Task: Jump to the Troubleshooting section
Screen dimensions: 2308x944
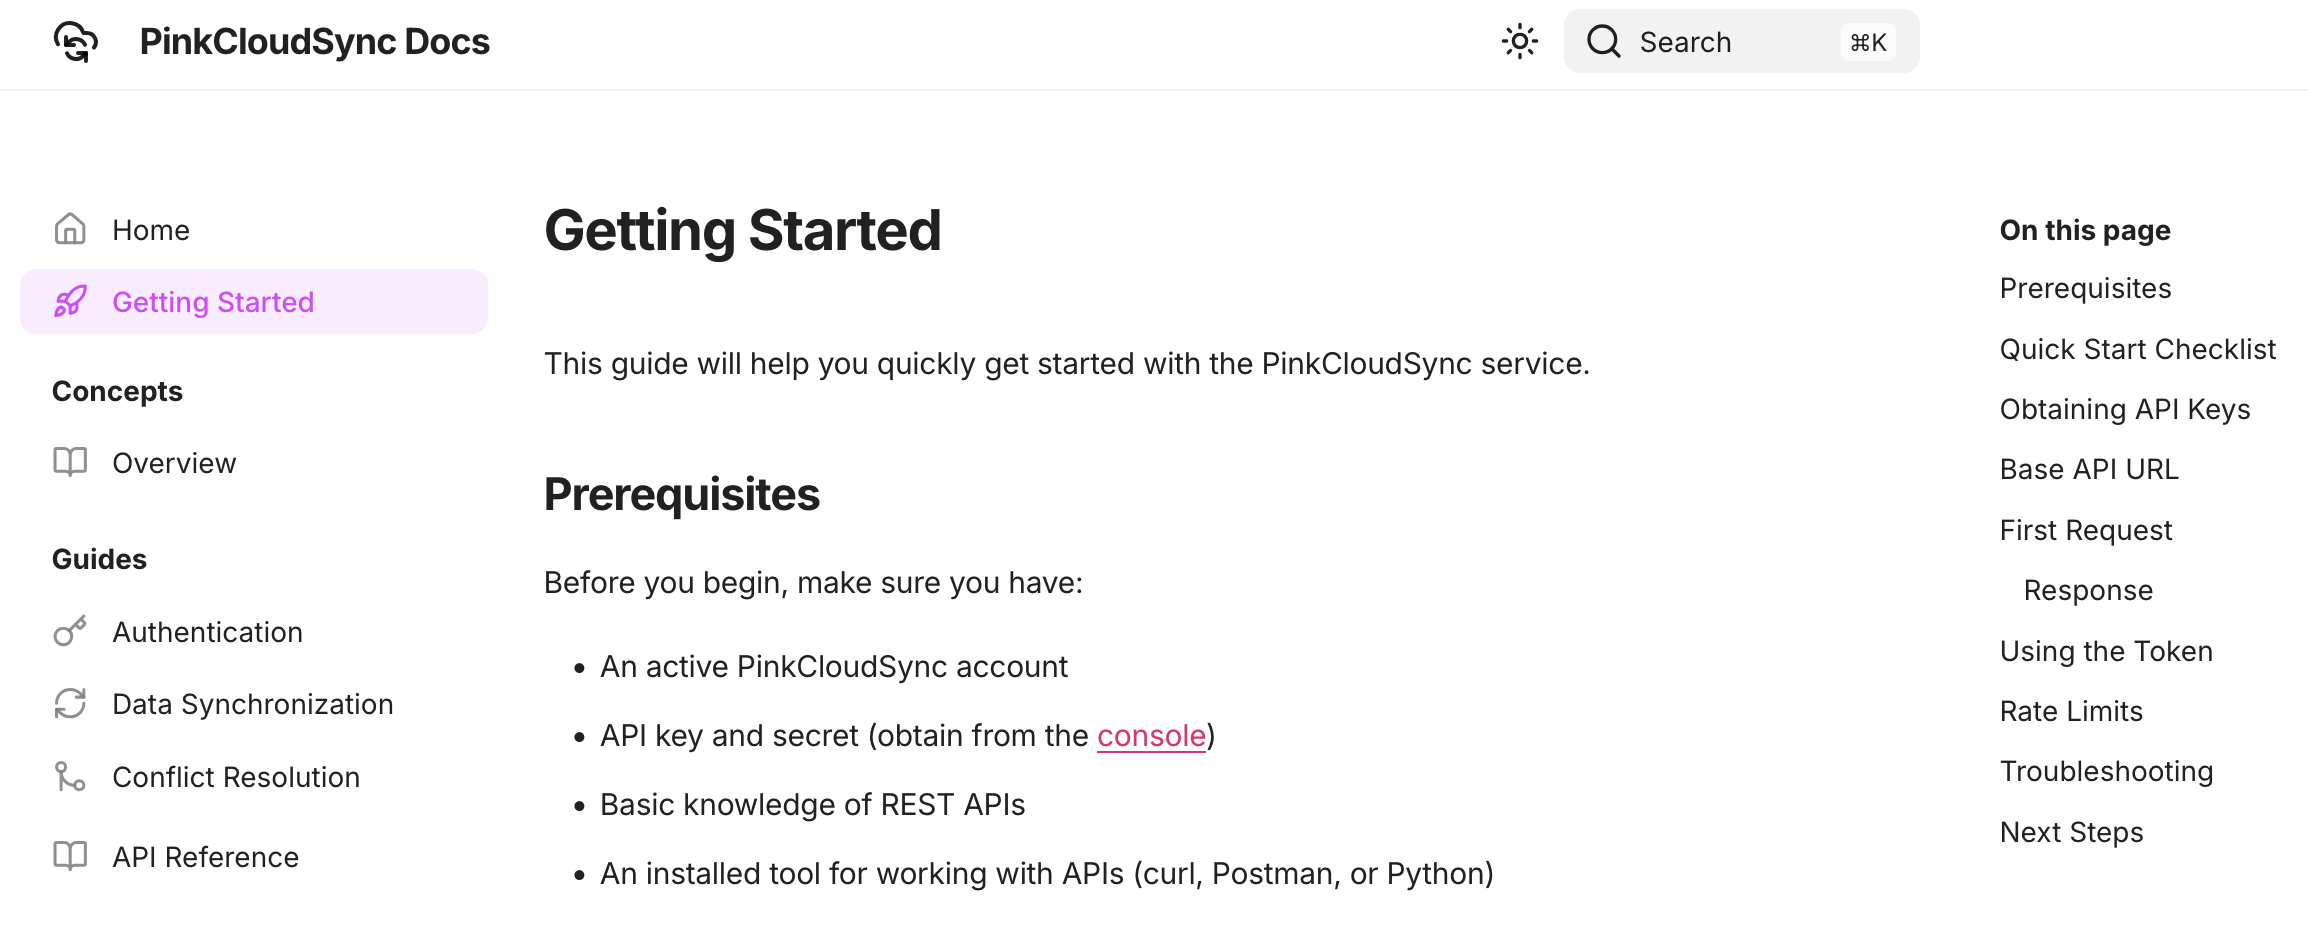Action: pyautogui.click(x=2106, y=770)
